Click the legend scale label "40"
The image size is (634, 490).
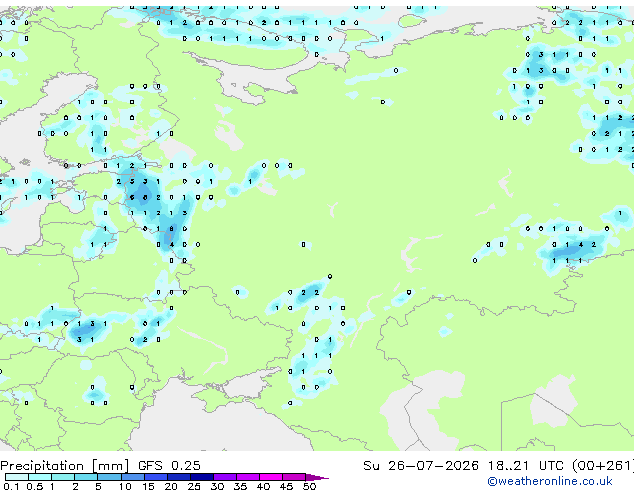(x=263, y=486)
